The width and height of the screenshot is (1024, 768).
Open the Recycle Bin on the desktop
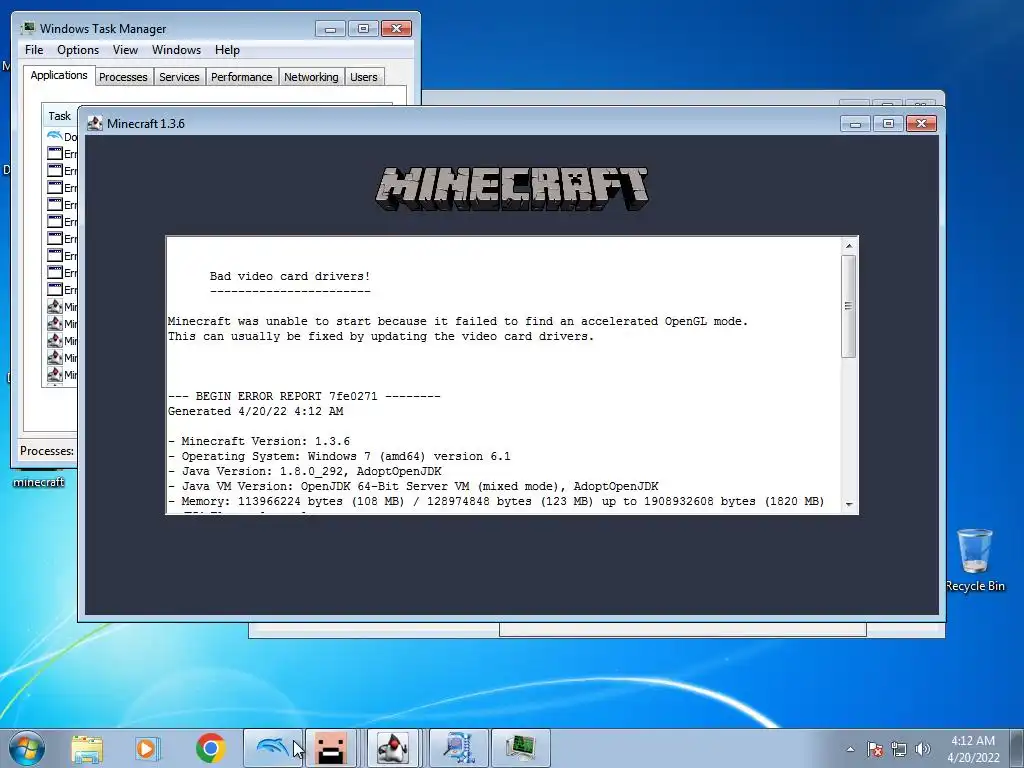point(974,560)
